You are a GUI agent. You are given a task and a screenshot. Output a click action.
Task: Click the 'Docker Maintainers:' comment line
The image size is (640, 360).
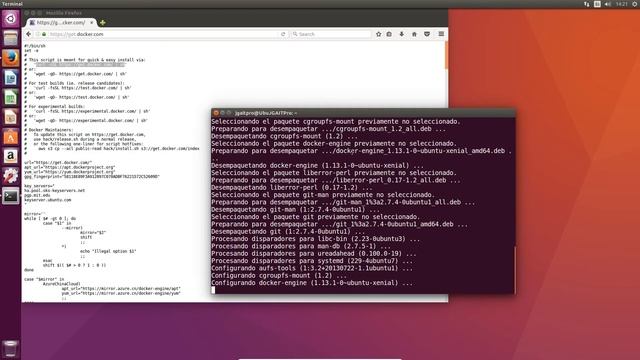[51, 130]
